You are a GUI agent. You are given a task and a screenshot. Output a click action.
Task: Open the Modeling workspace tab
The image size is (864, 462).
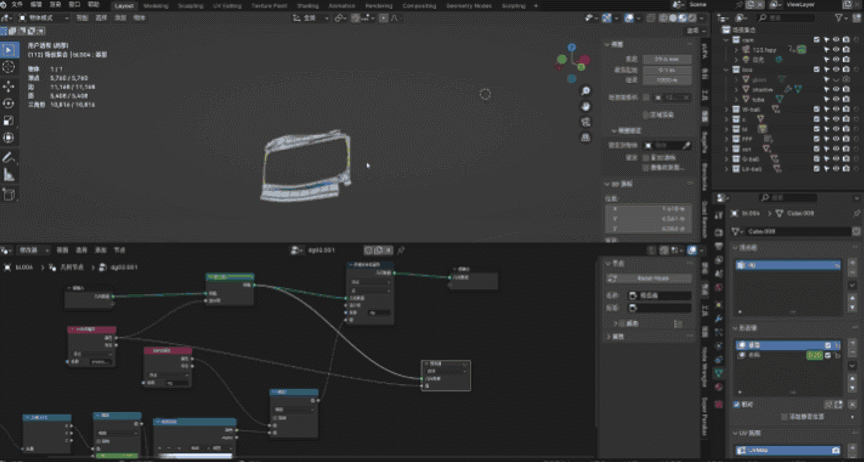pyautogui.click(x=156, y=6)
